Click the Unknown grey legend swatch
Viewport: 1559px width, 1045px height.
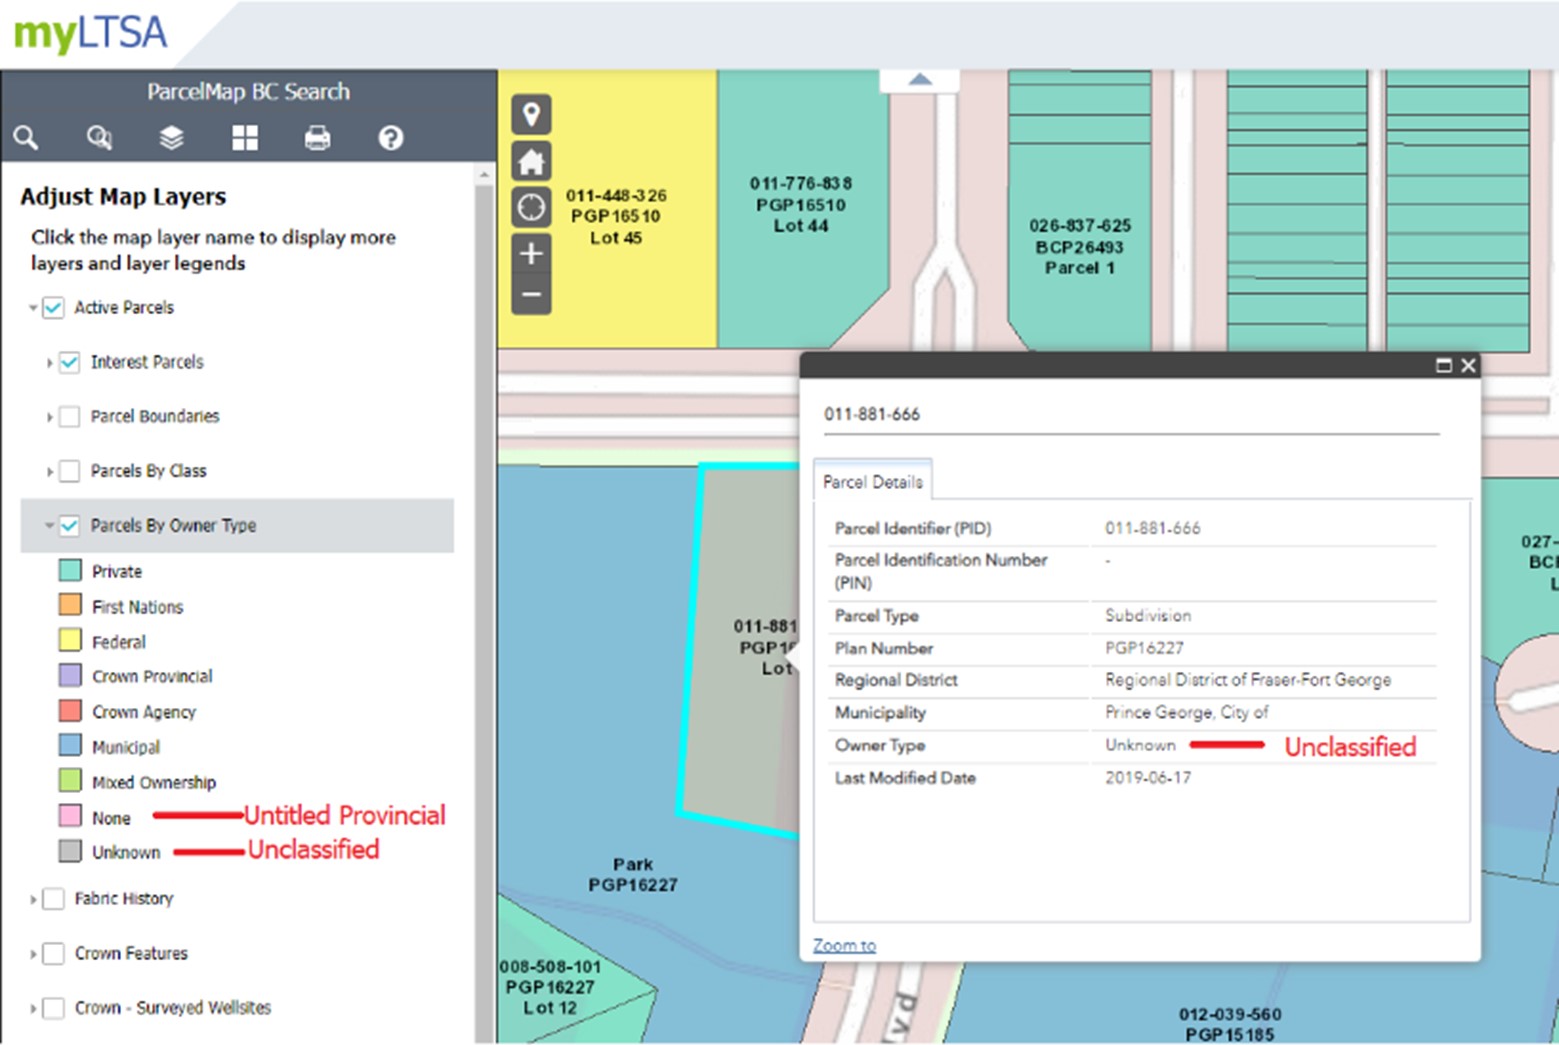click(70, 851)
